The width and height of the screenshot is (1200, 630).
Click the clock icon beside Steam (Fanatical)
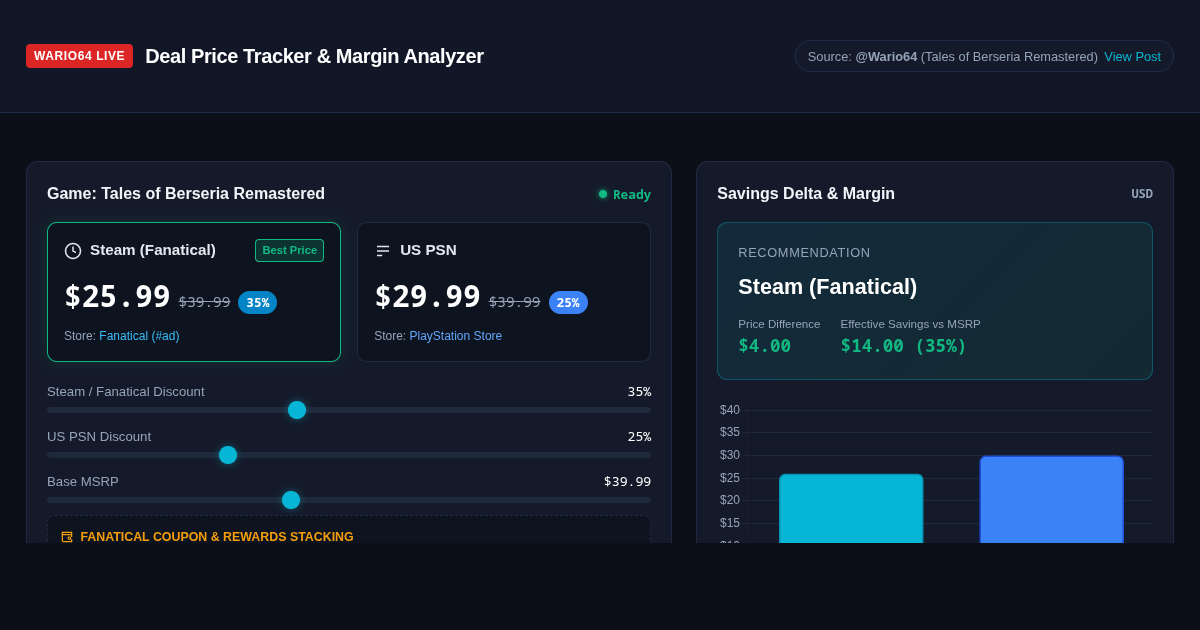tap(73, 251)
